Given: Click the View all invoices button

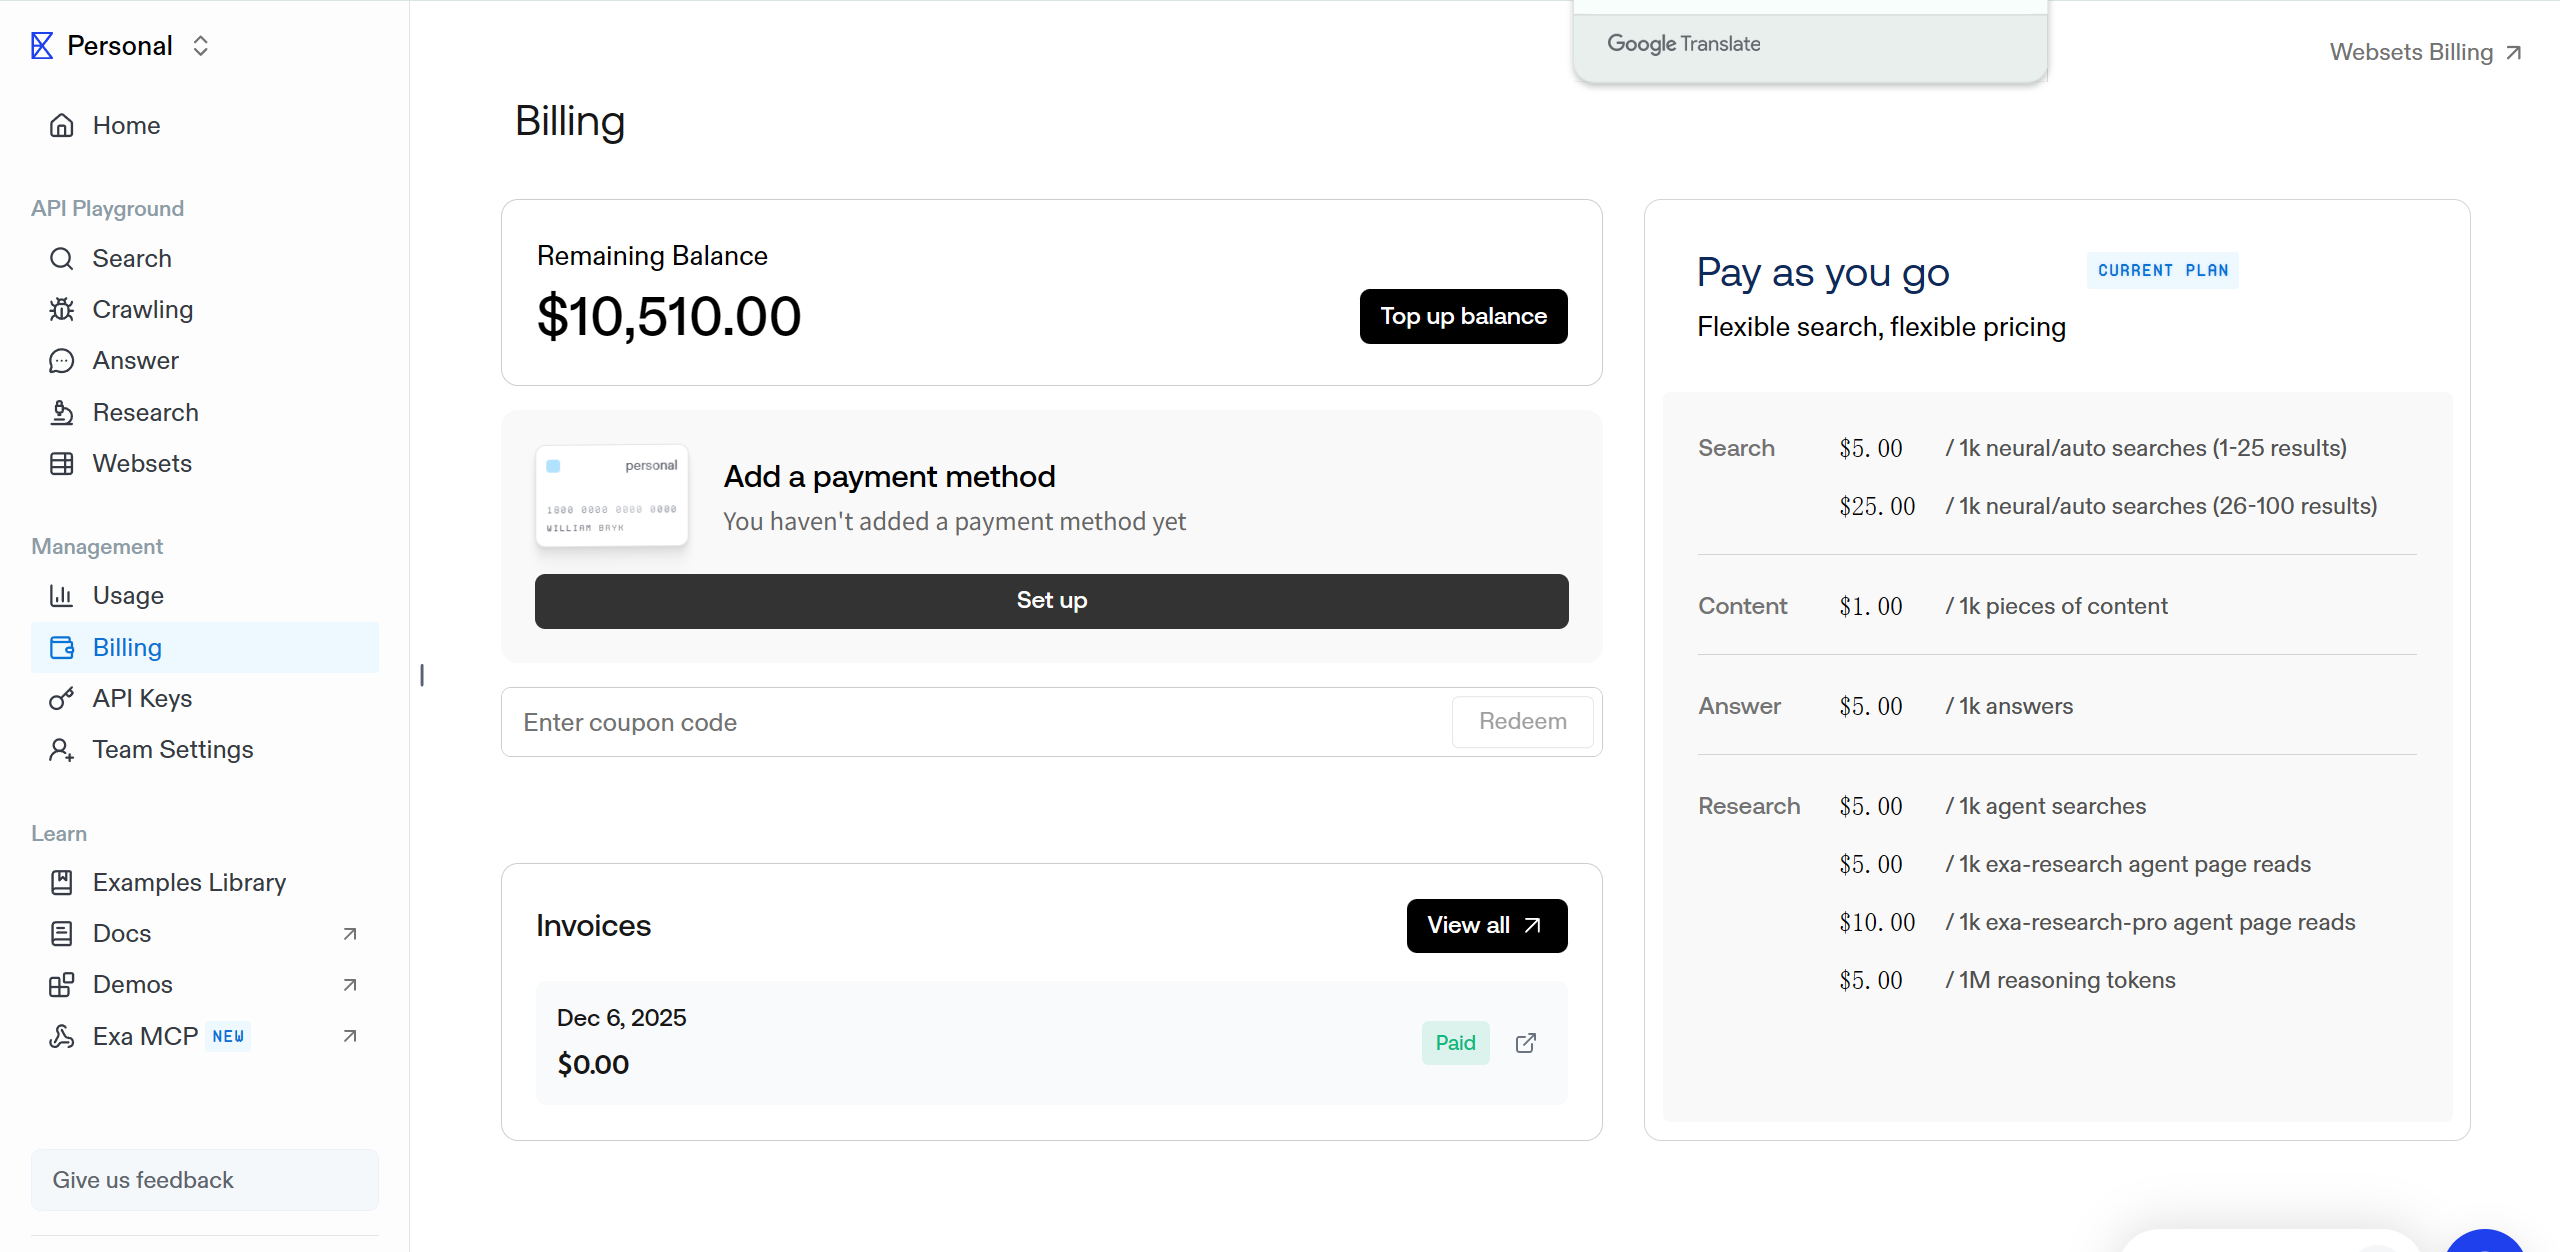Looking at the screenshot, I should pos(1487,926).
